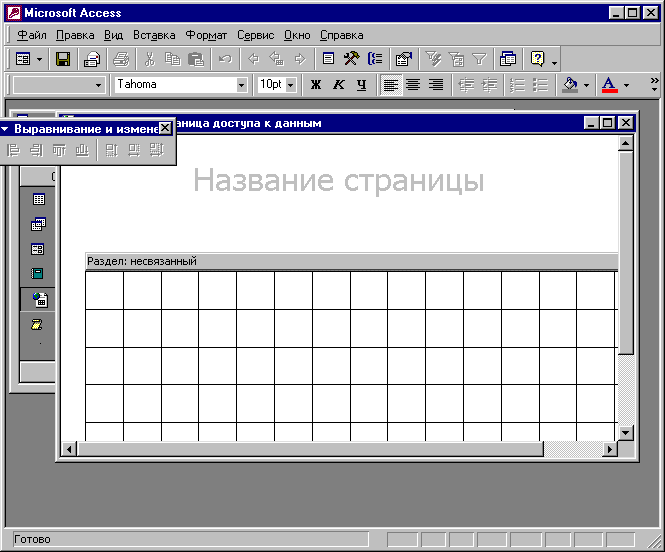Toggle numbered list
Viewport: 665px width, 552px height.
pos(517,85)
